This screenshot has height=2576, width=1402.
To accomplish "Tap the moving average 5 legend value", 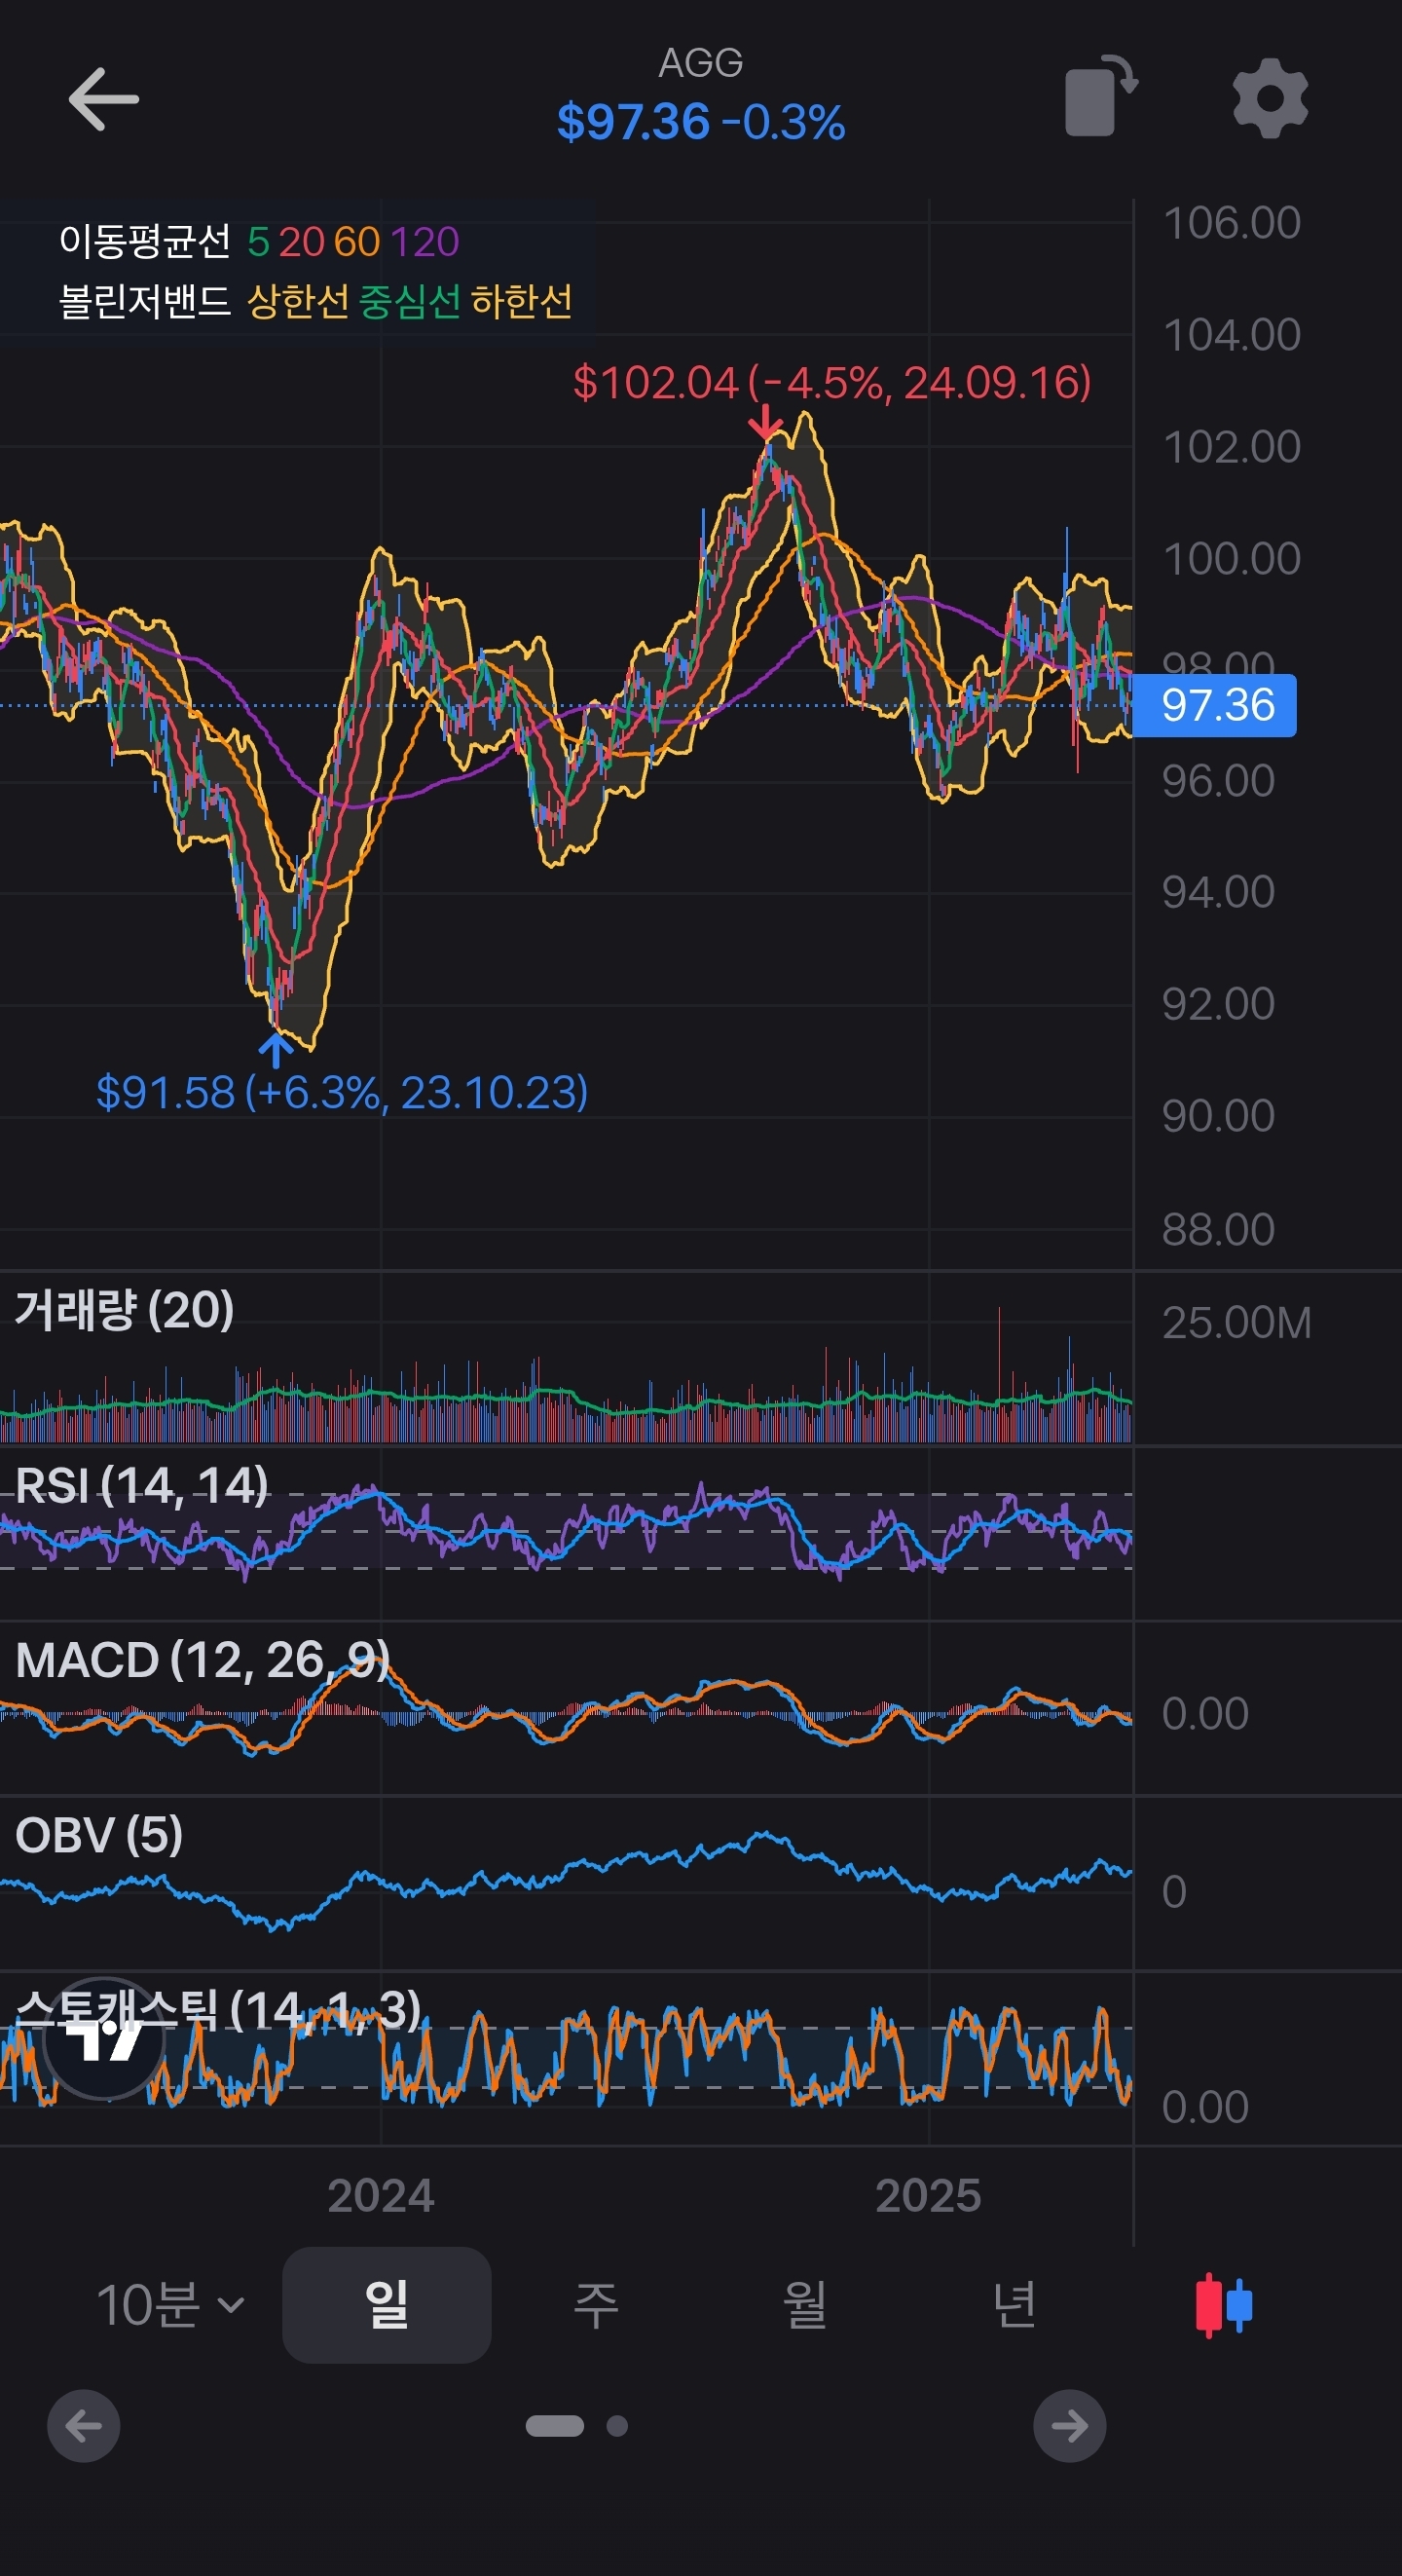I will point(258,242).
